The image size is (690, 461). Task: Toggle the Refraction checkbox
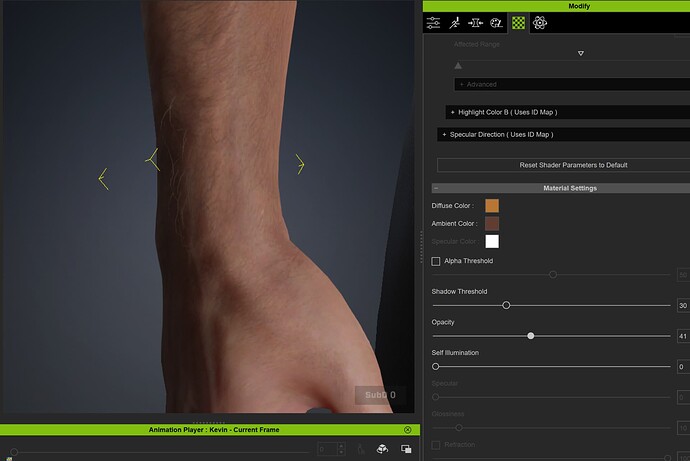436,445
